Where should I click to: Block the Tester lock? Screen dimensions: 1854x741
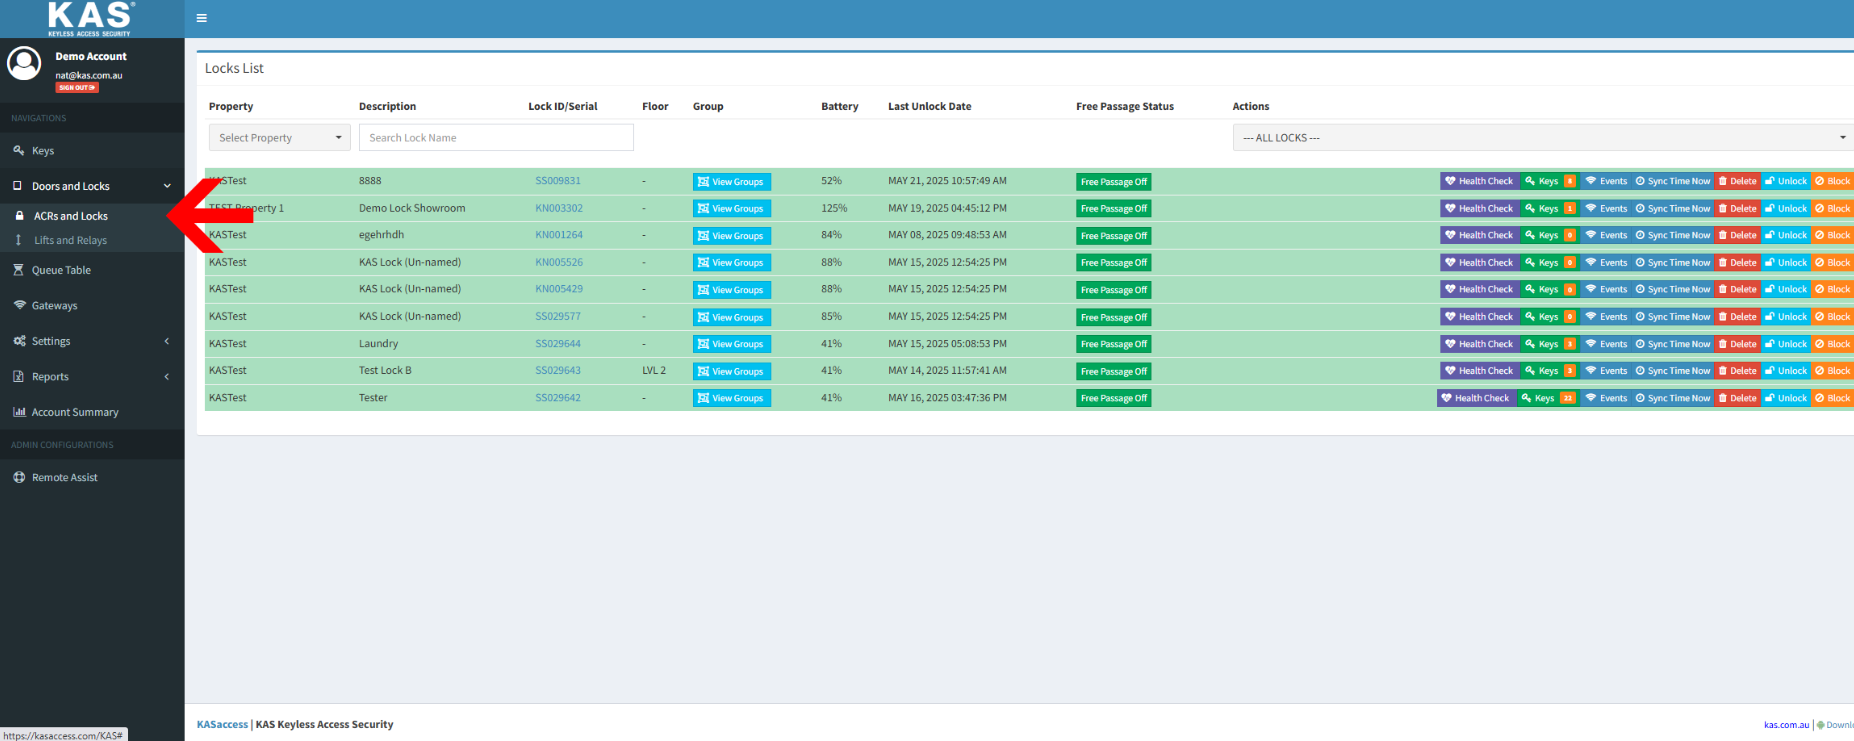click(x=1833, y=398)
